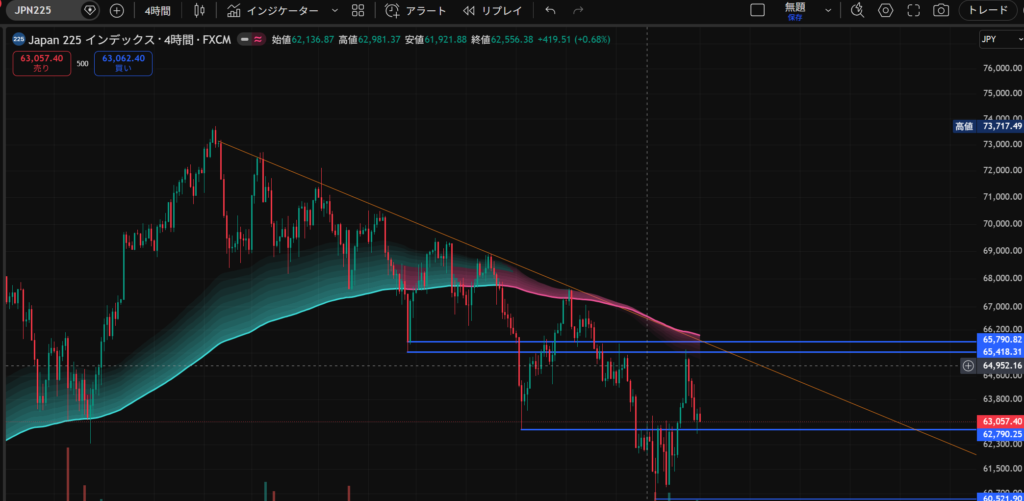Click the 70,000.00 price scale value
The image size is (1024, 501).
coord(1002,224)
